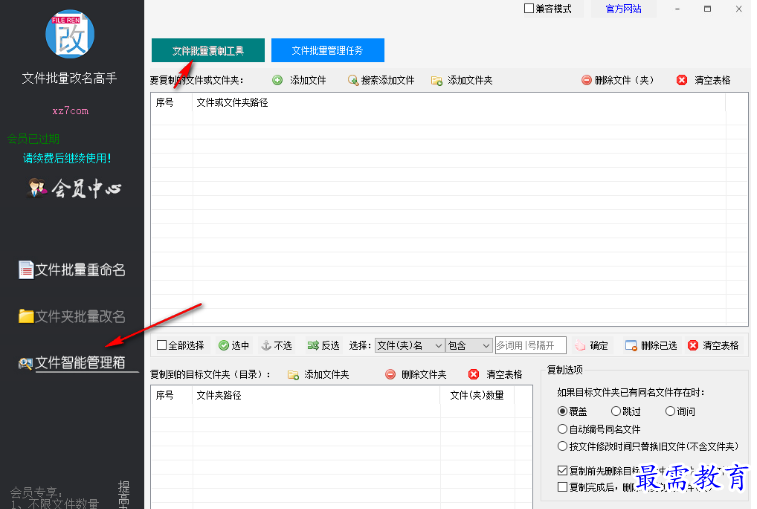757x509 pixels.
Task: Open 官方网站 link
Action: (623, 9)
